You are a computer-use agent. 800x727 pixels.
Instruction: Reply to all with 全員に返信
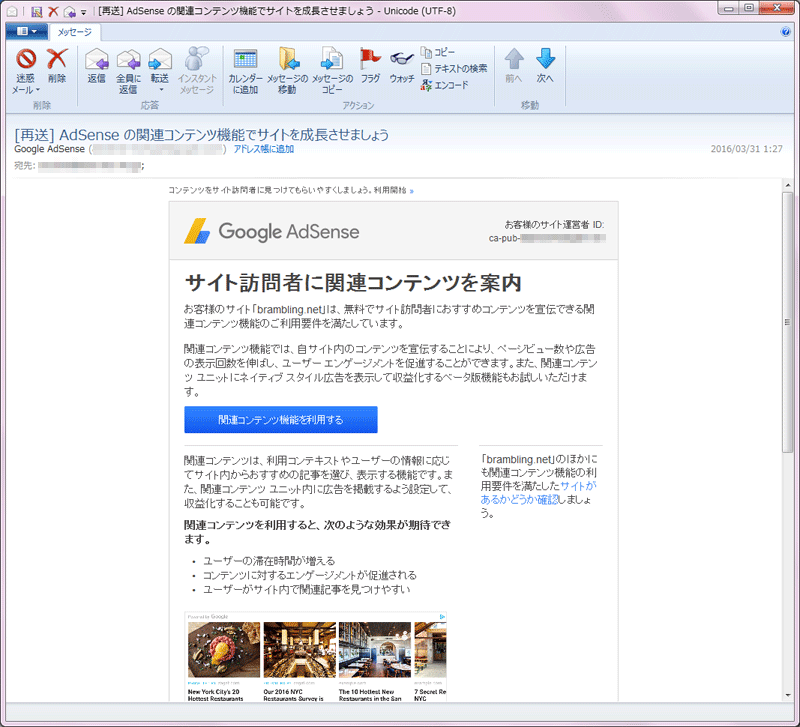click(128, 71)
